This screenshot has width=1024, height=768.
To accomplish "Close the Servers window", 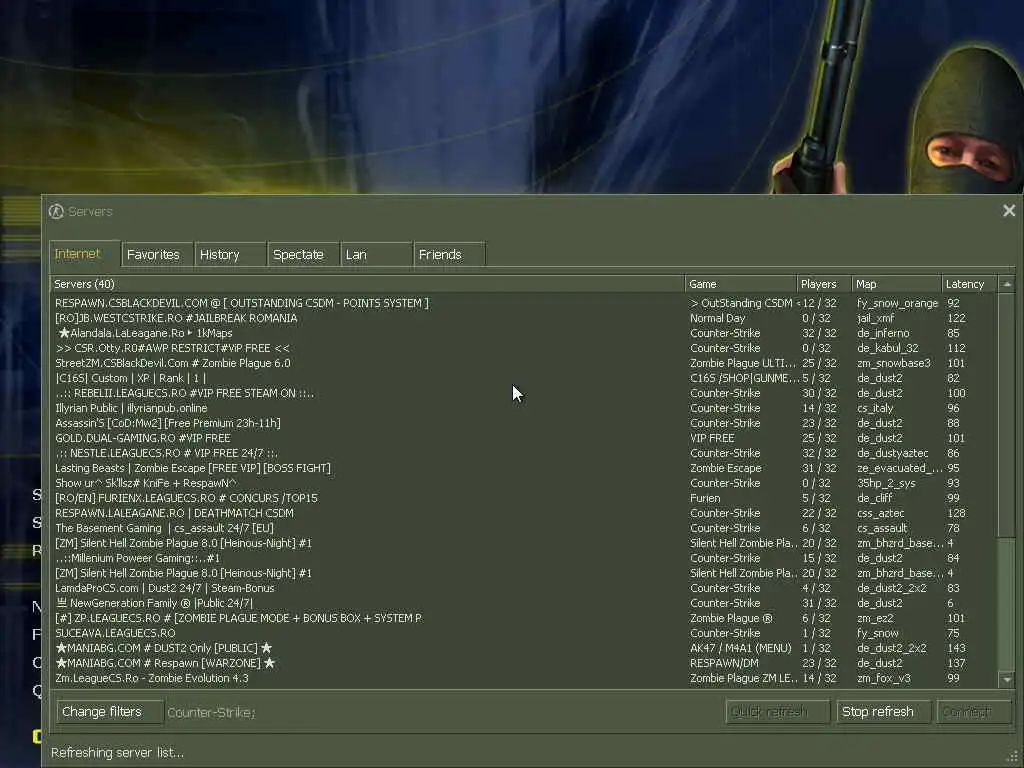I will click(x=1009, y=210).
